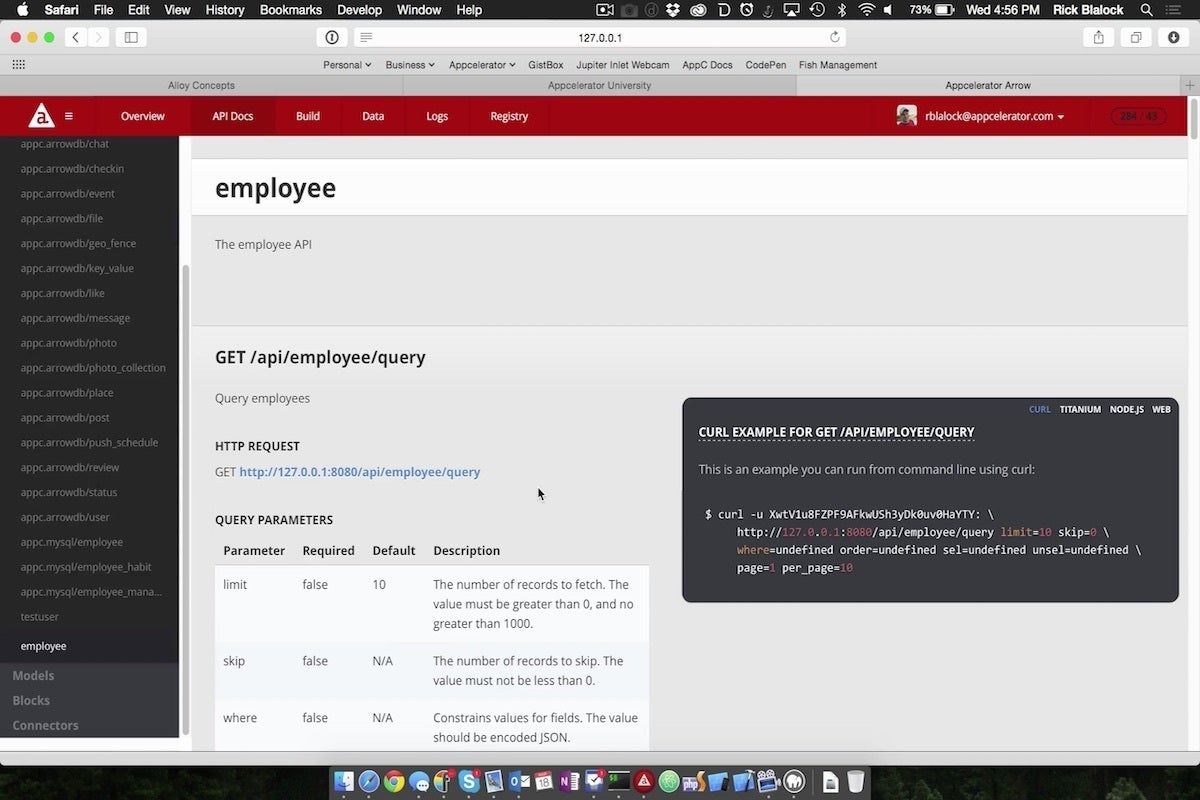Open Skype from the Dock
The height and width of the screenshot is (800, 1200).
[469, 781]
